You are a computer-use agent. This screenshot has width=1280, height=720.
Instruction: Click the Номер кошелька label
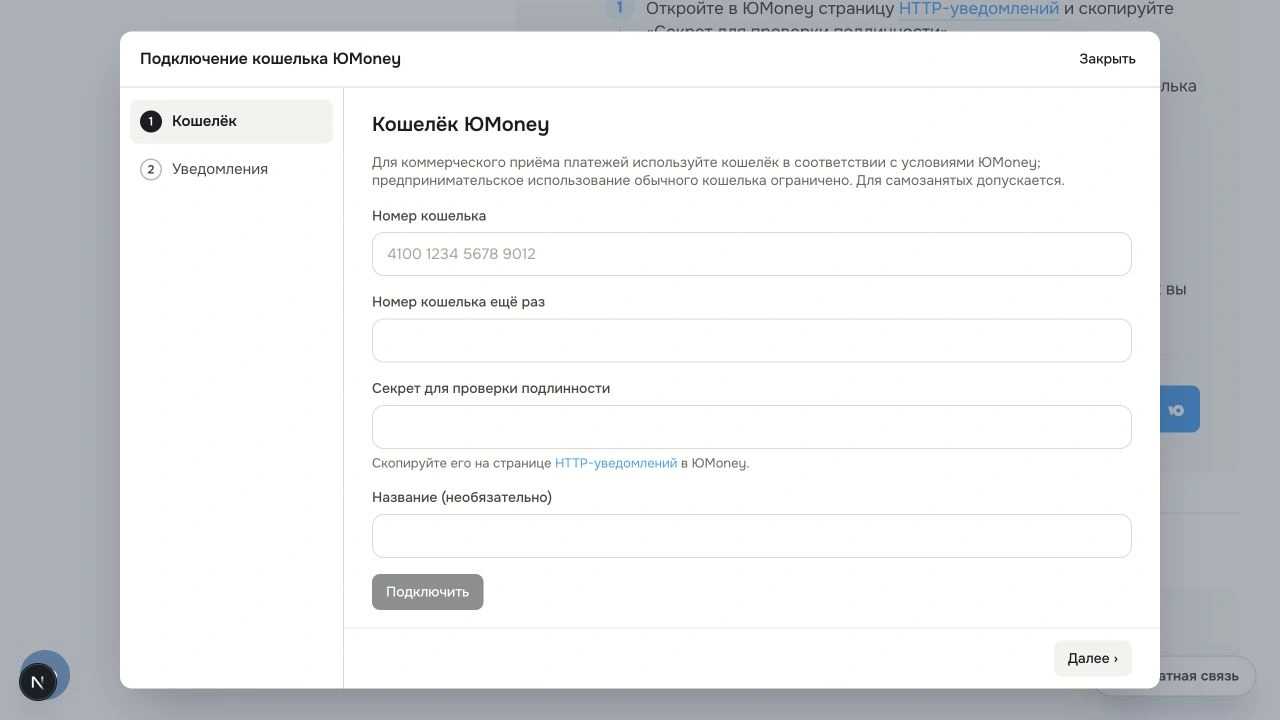point(429,216)
